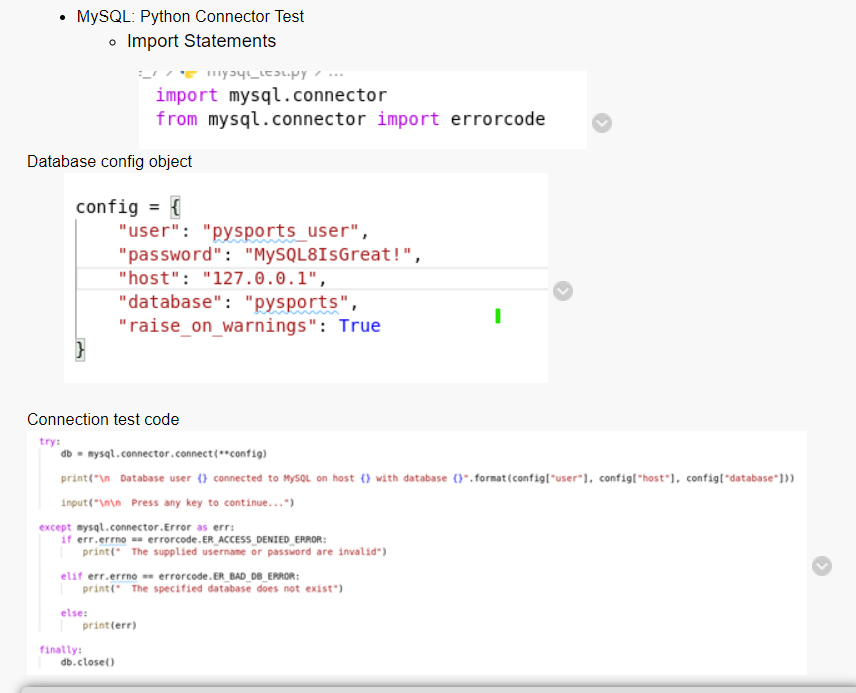Open dropdown beside the connection test code image
856x693 pixels.
pyautogui.click(x=822, y=566)
